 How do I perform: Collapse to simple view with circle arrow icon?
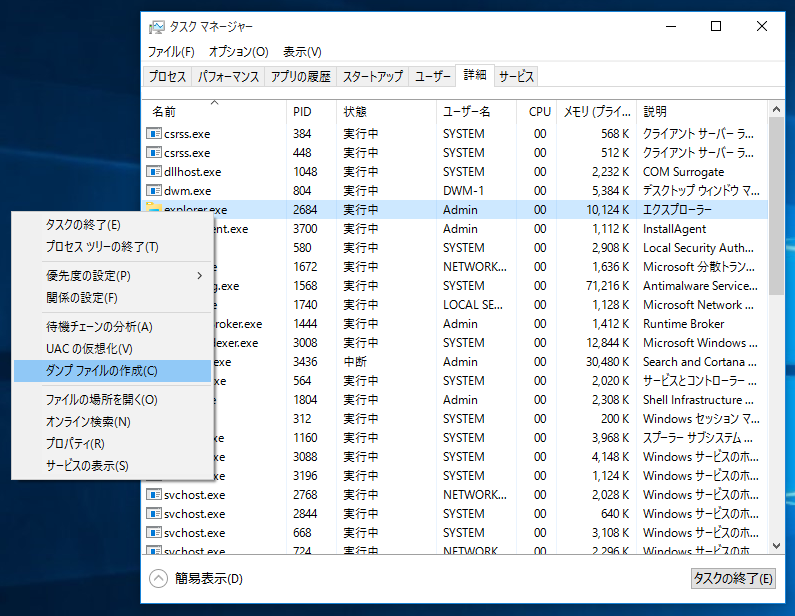point(158,578)
